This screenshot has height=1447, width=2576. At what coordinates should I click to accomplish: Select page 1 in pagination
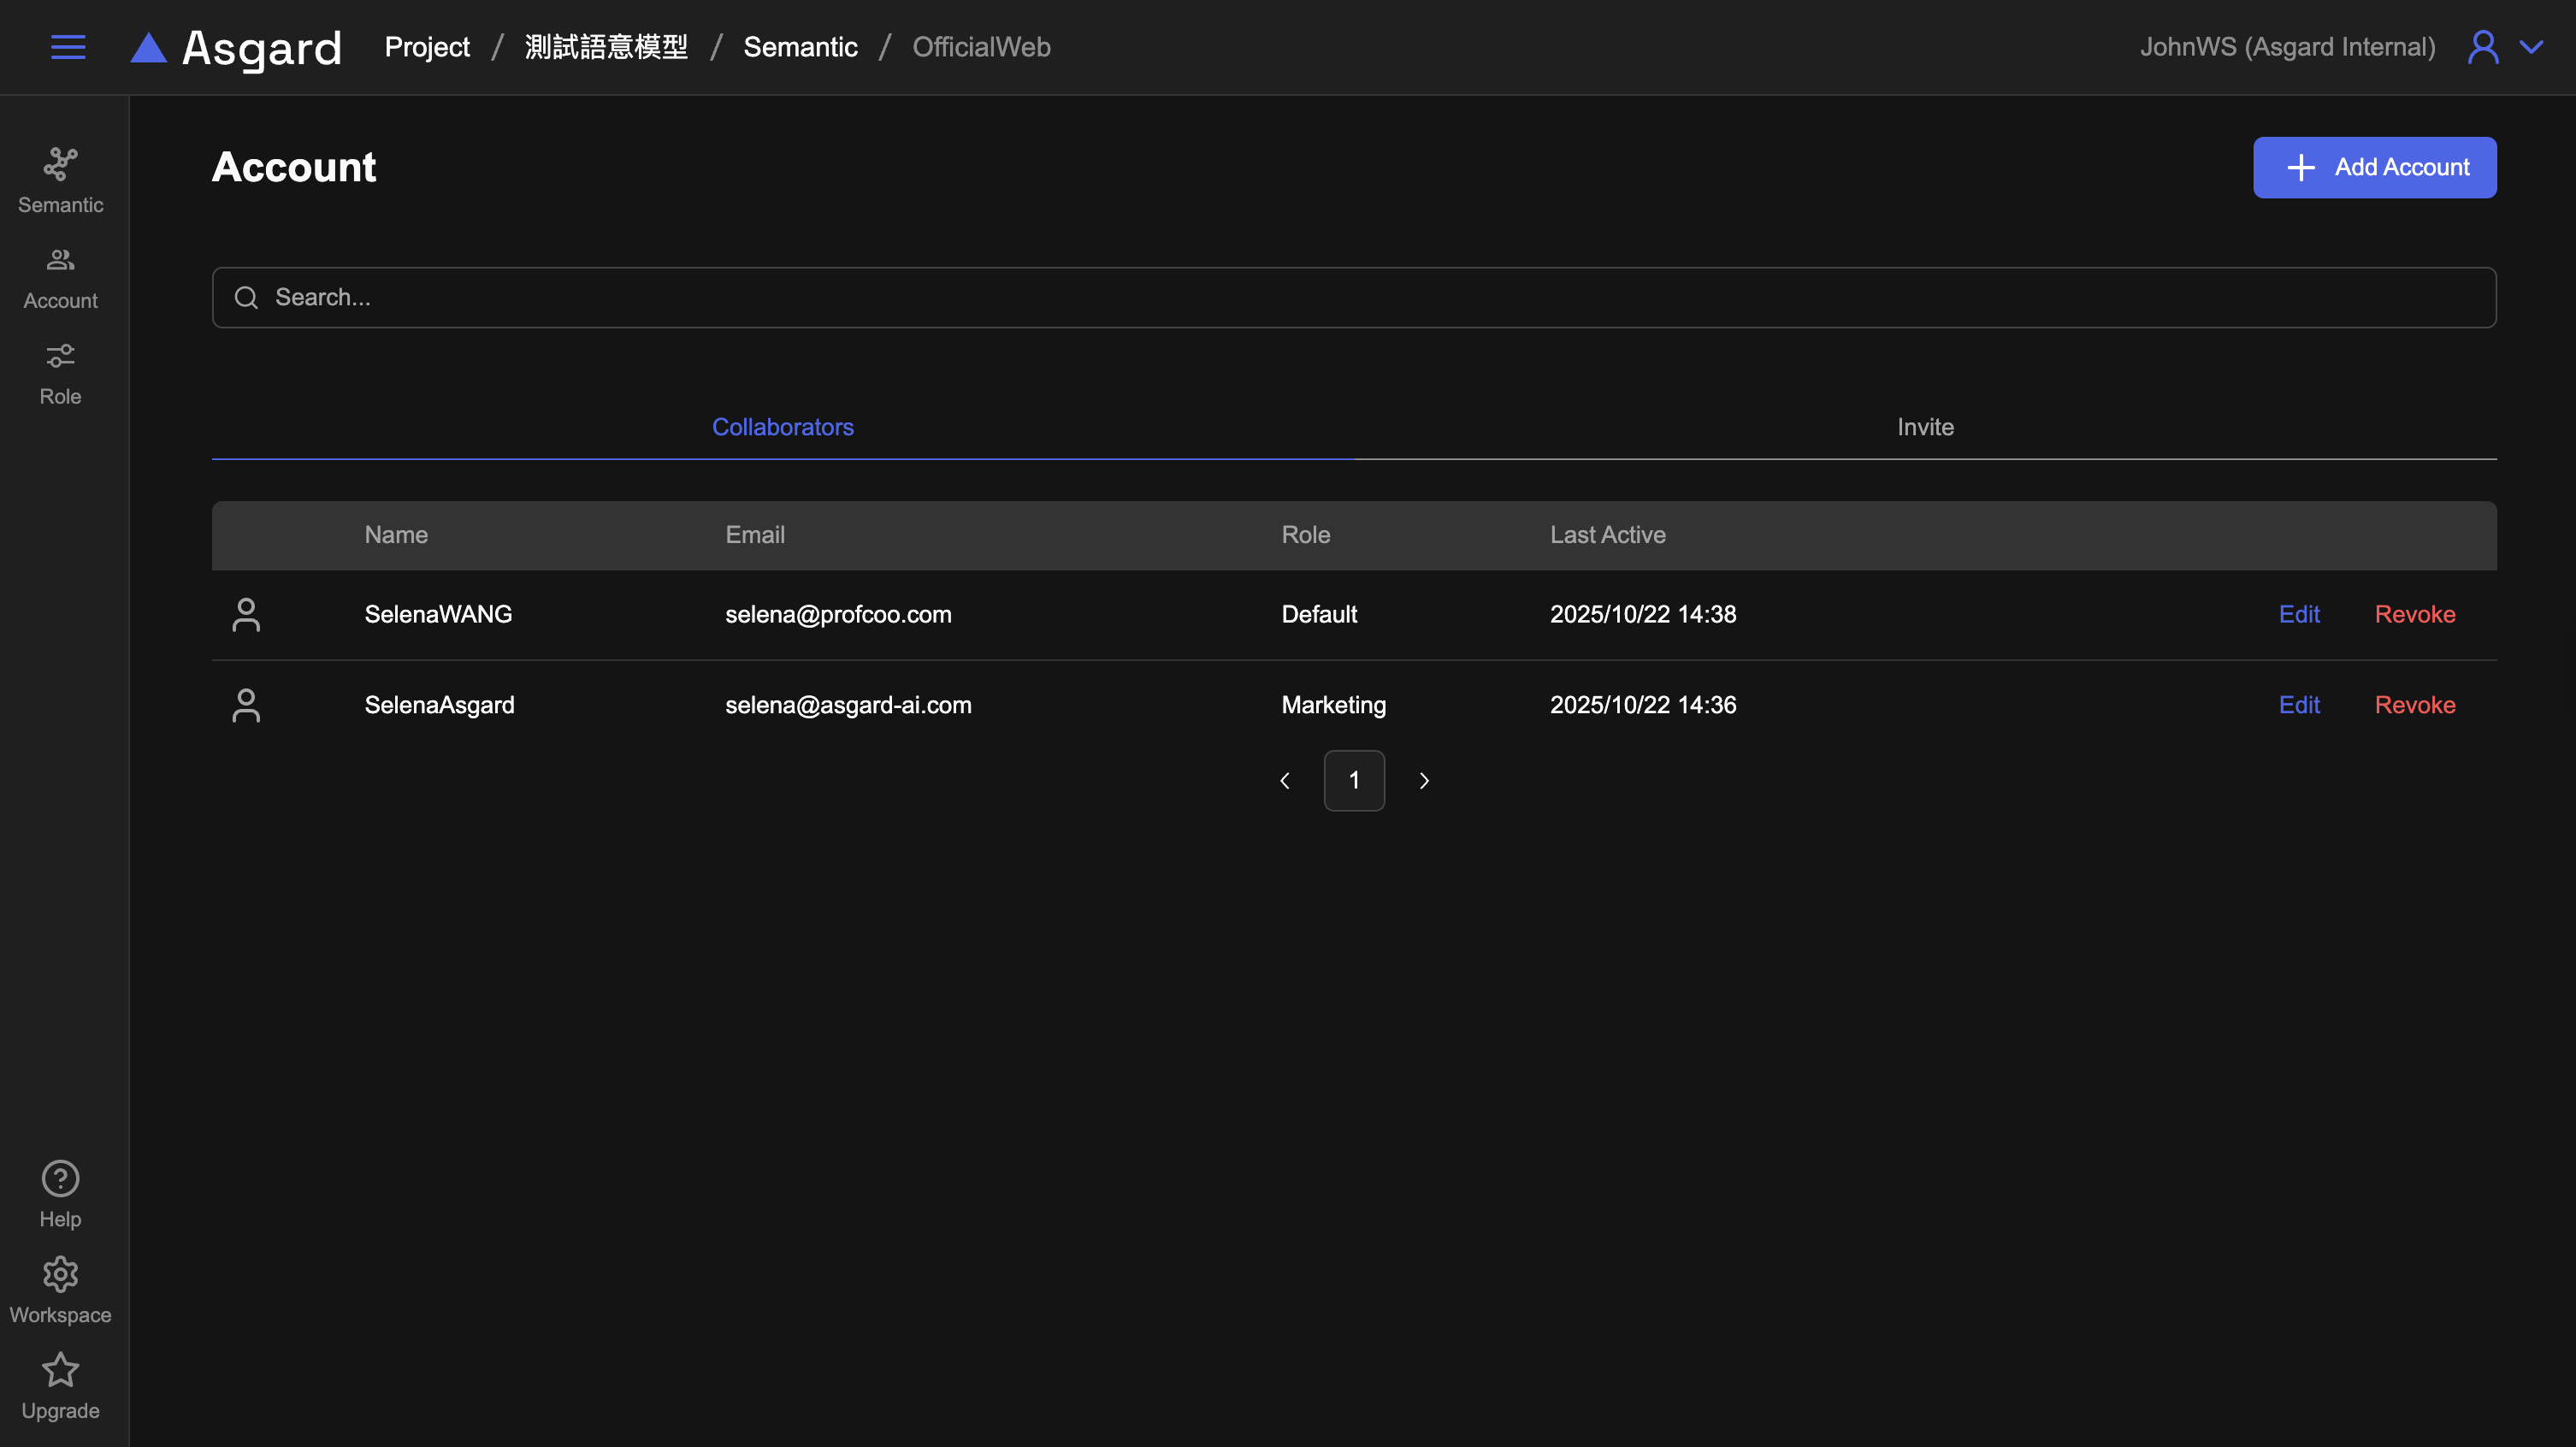click(1354, 780)
